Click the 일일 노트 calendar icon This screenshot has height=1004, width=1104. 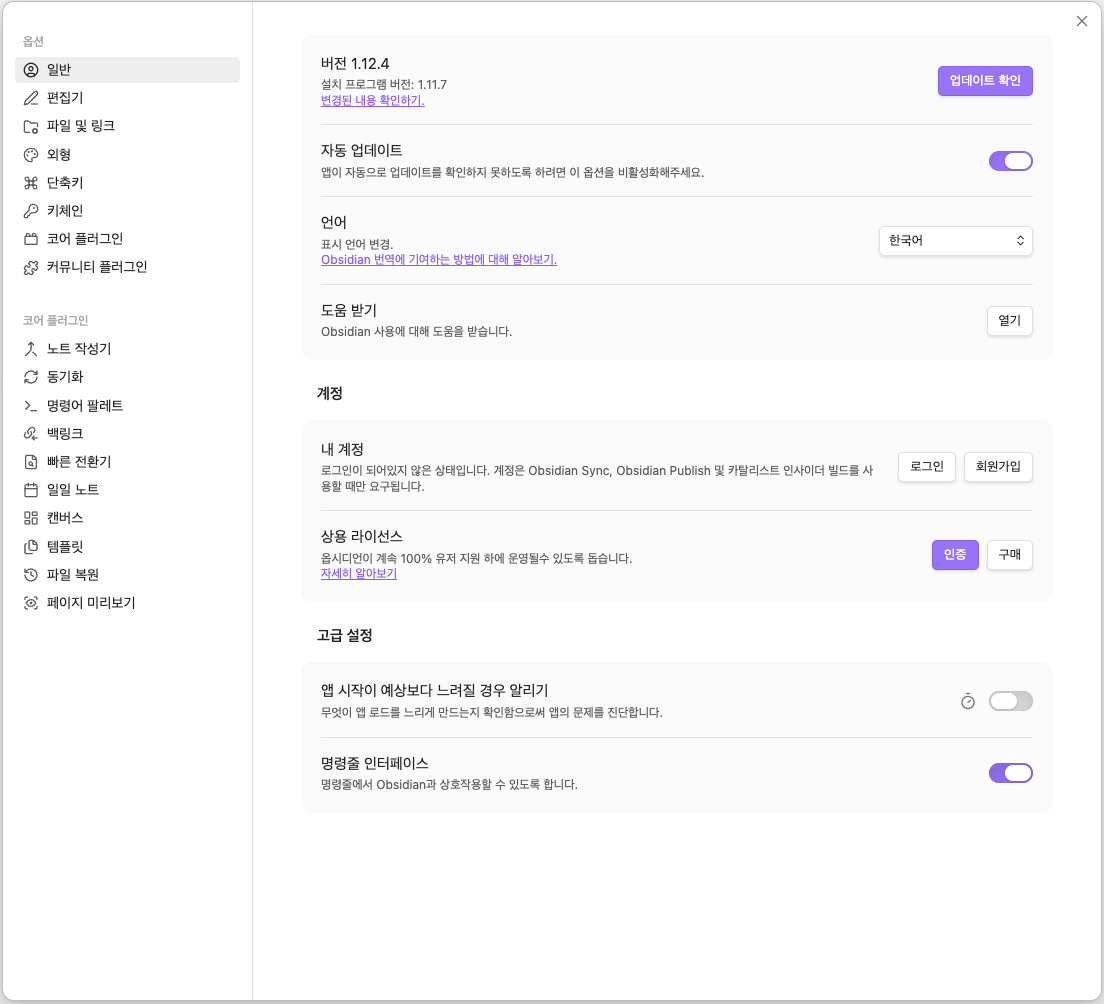31,490
